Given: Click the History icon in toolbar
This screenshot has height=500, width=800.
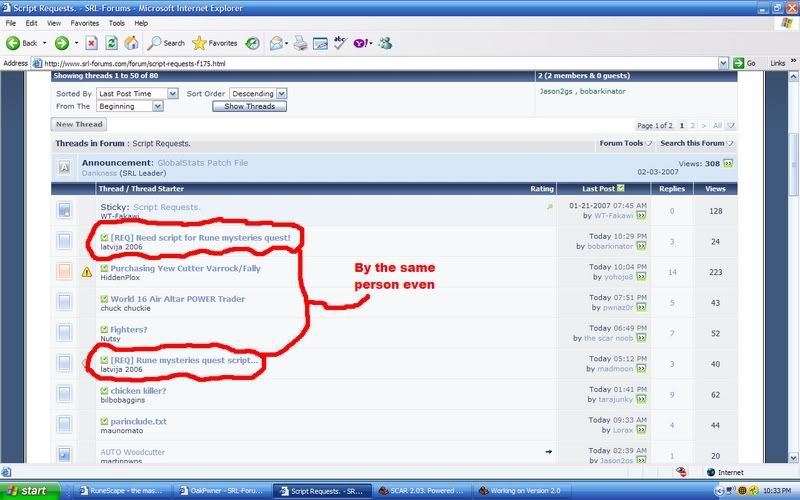Looking at the screenshot, I should click(250, 43).
